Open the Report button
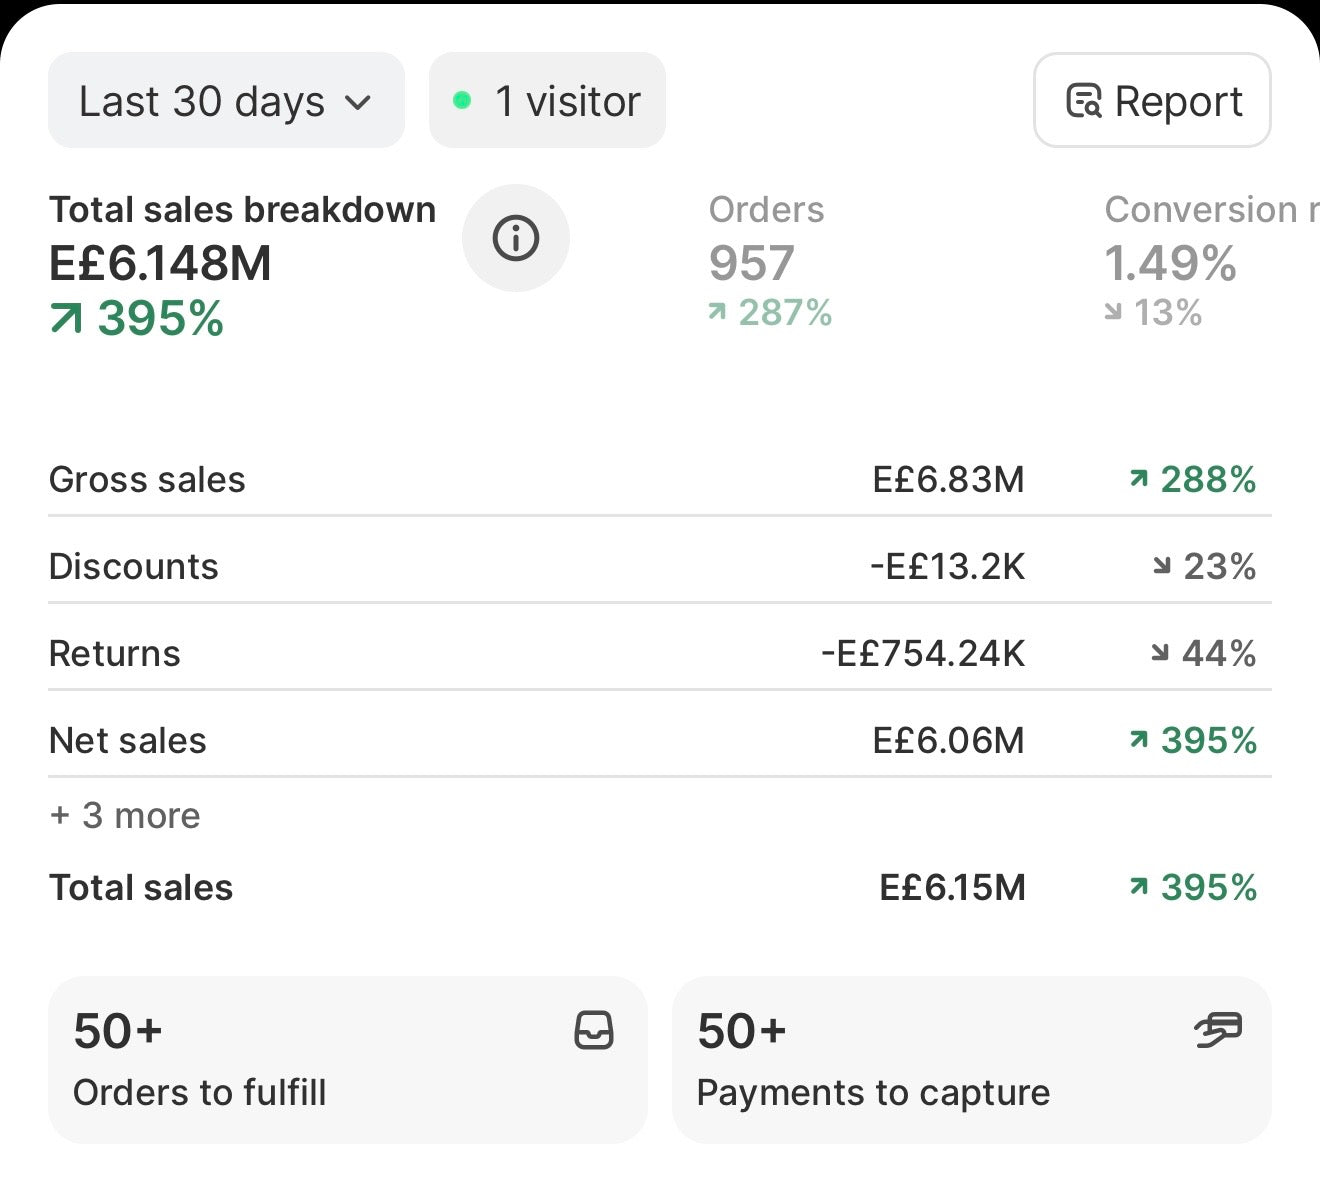 [x=1152, y=100]
